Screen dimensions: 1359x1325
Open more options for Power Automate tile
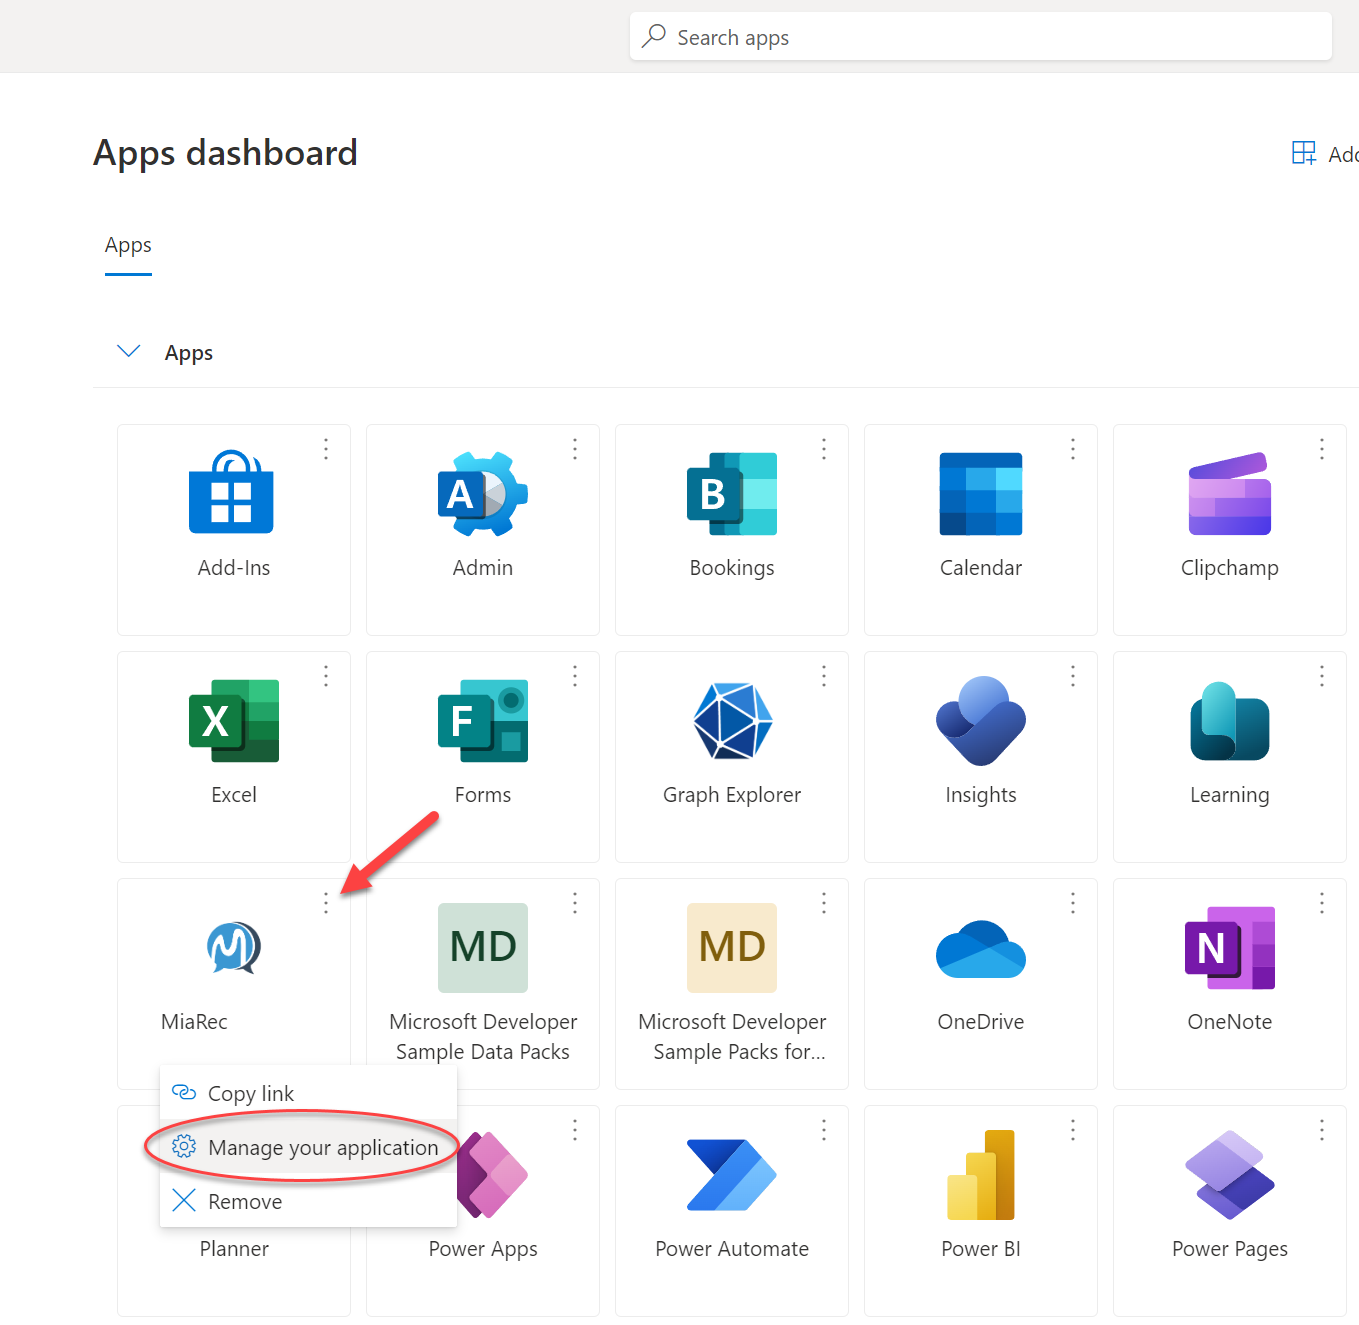tap(824, 1130)
